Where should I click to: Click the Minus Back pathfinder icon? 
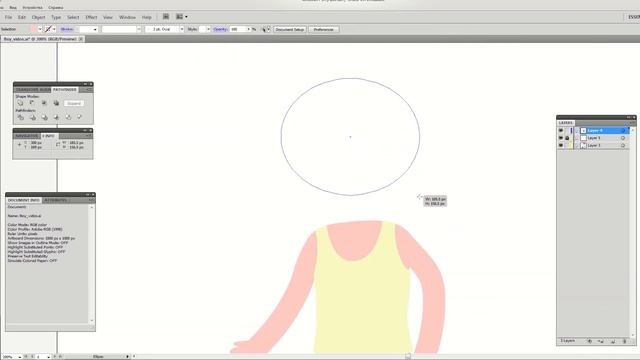pyautogui.click(x=79, y=118)
